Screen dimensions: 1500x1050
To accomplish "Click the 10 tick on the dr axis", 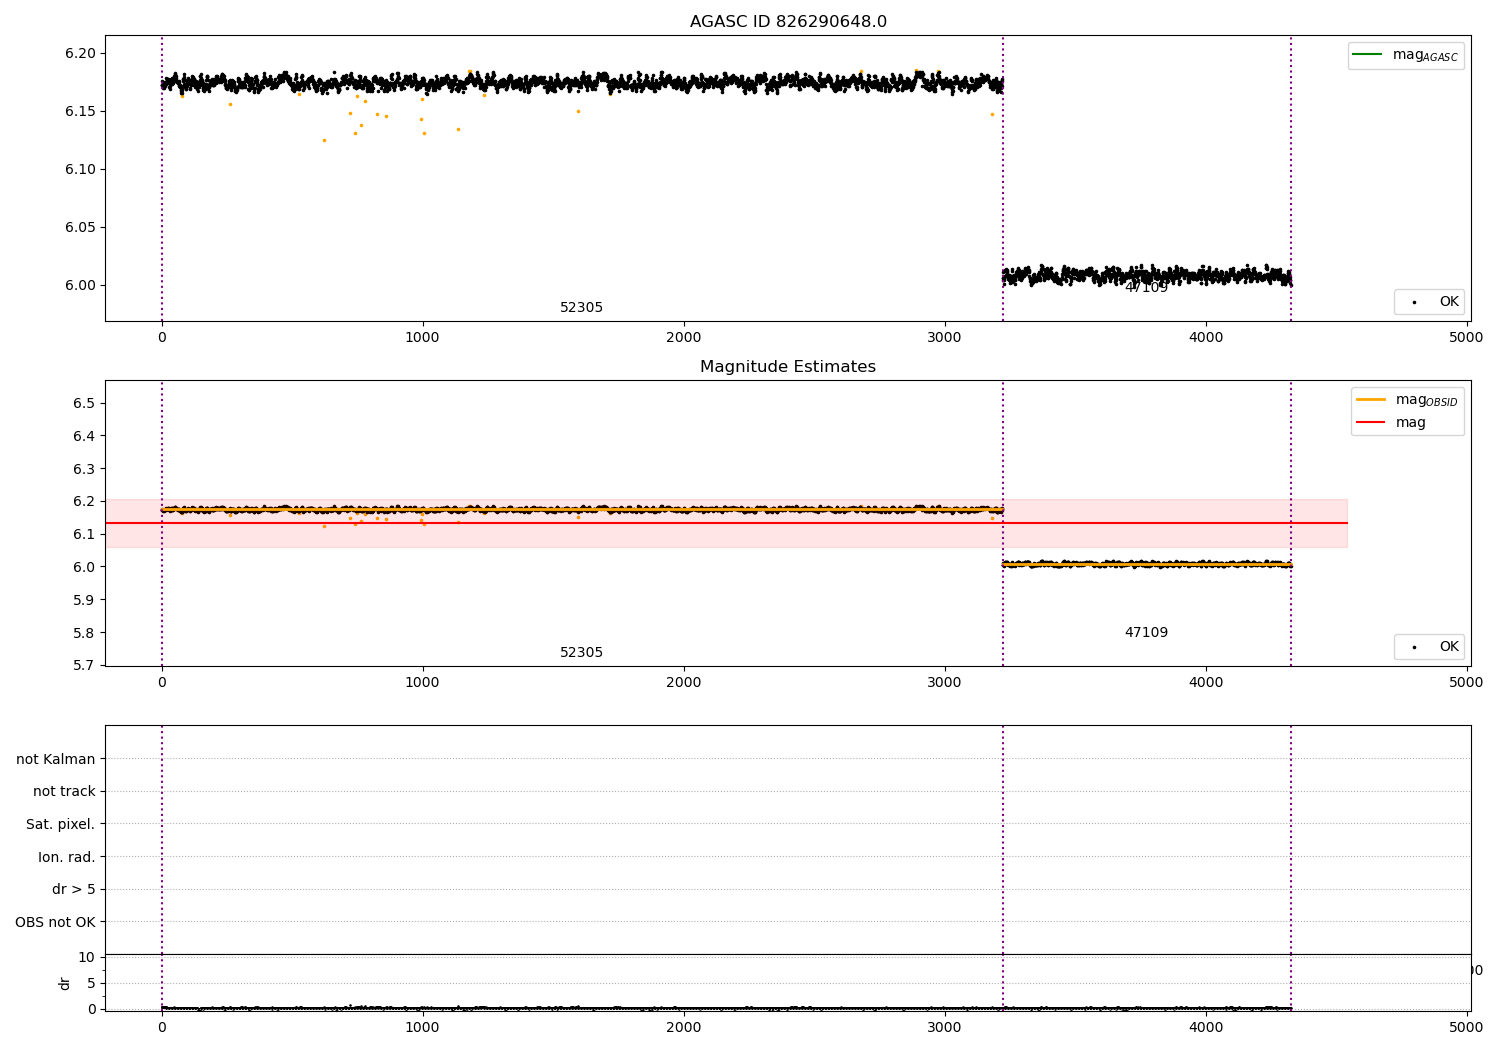I will click(87, 958).
